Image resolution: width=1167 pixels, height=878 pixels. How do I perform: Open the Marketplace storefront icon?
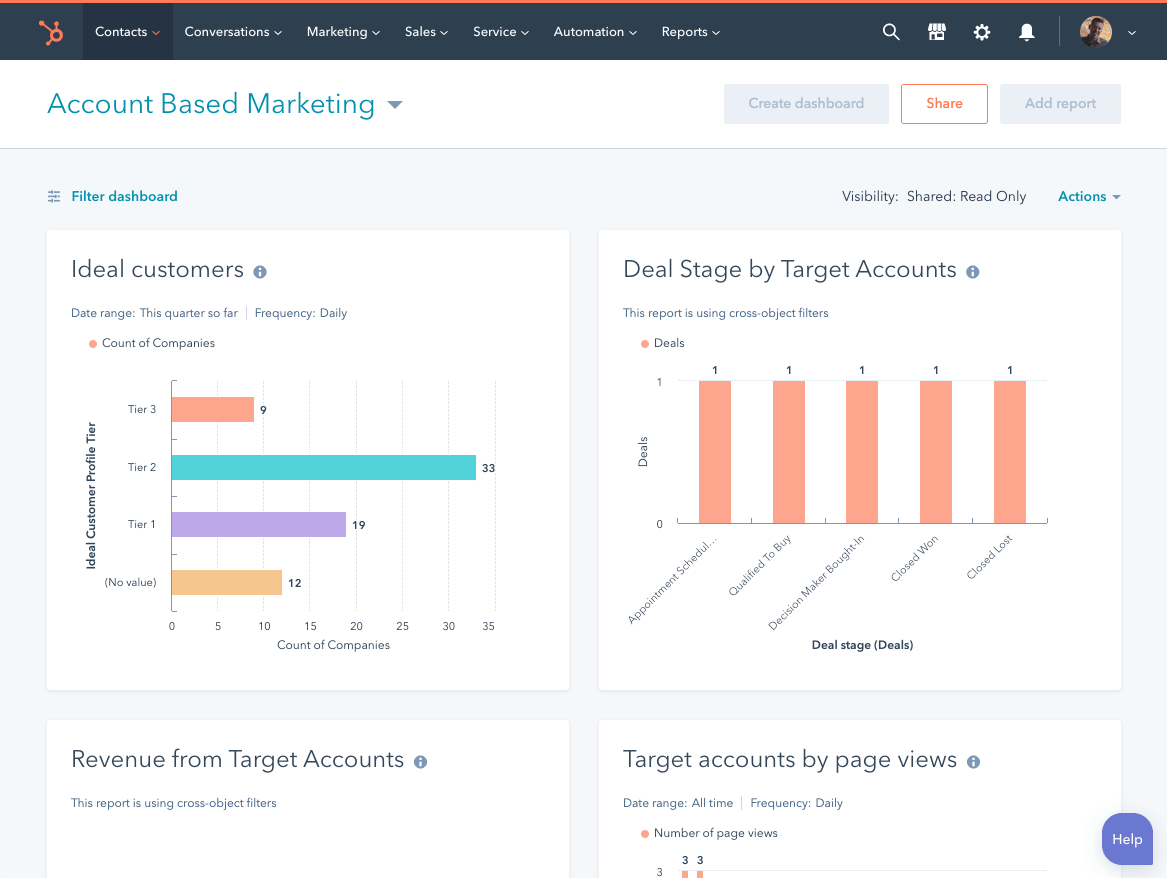click(x=937, y=32)
